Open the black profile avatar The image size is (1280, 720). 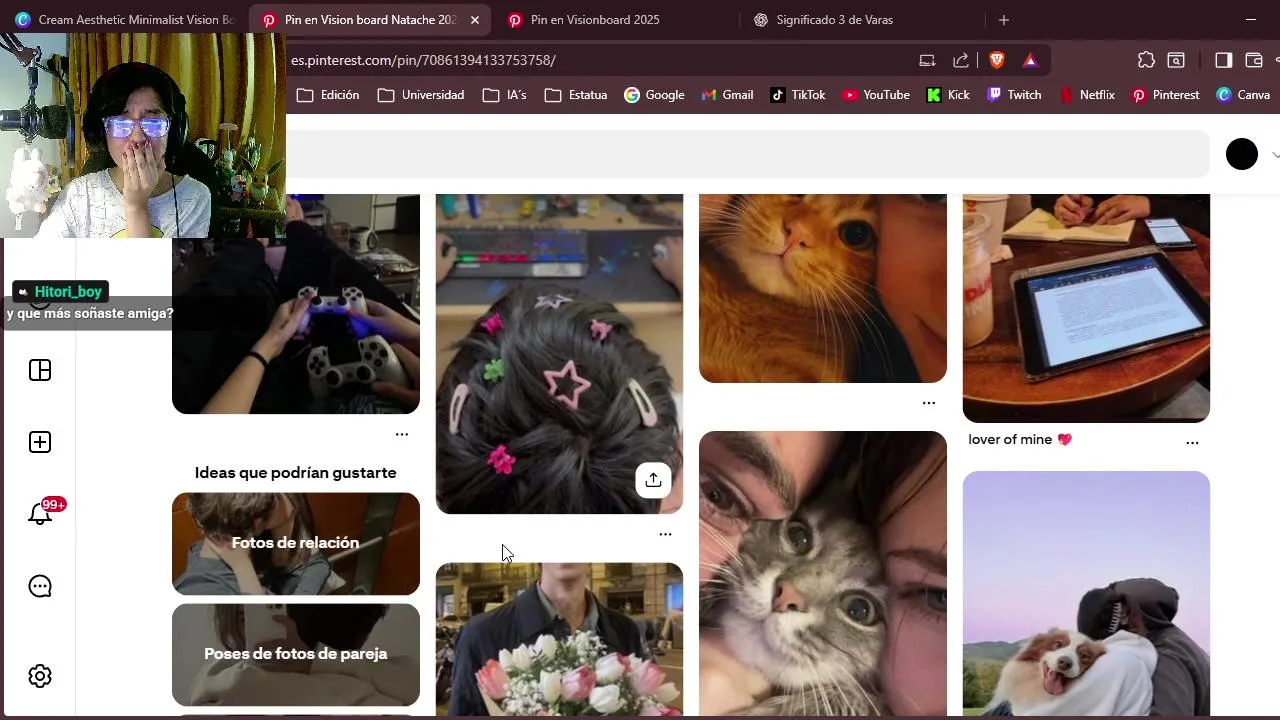[x=1242, y=154]
